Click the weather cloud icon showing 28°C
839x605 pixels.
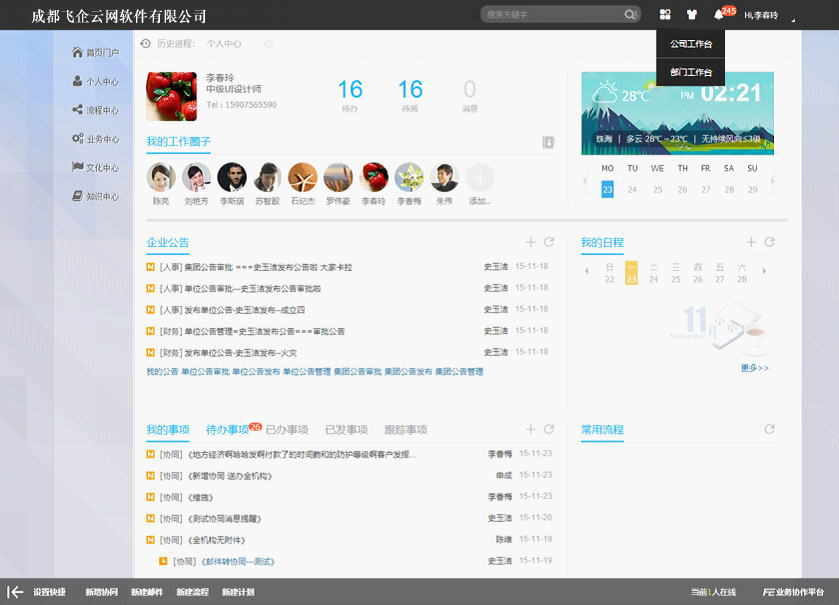point(606,94)
